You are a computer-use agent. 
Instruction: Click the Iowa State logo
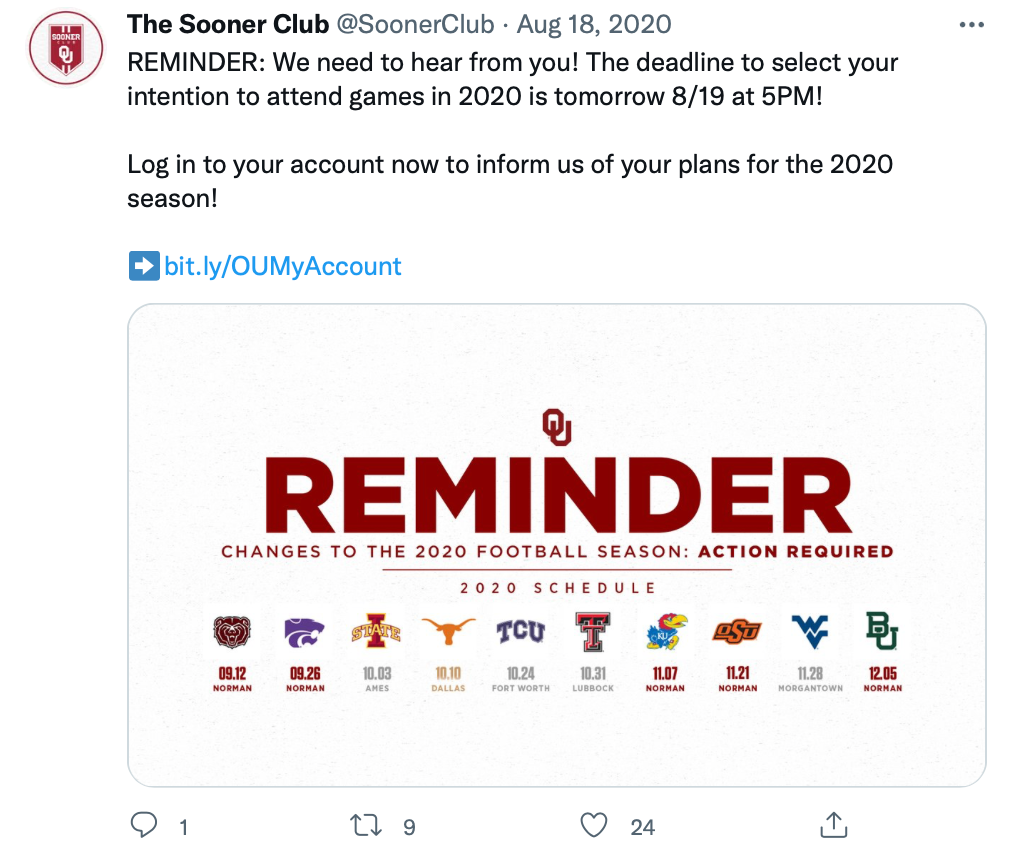375,632
